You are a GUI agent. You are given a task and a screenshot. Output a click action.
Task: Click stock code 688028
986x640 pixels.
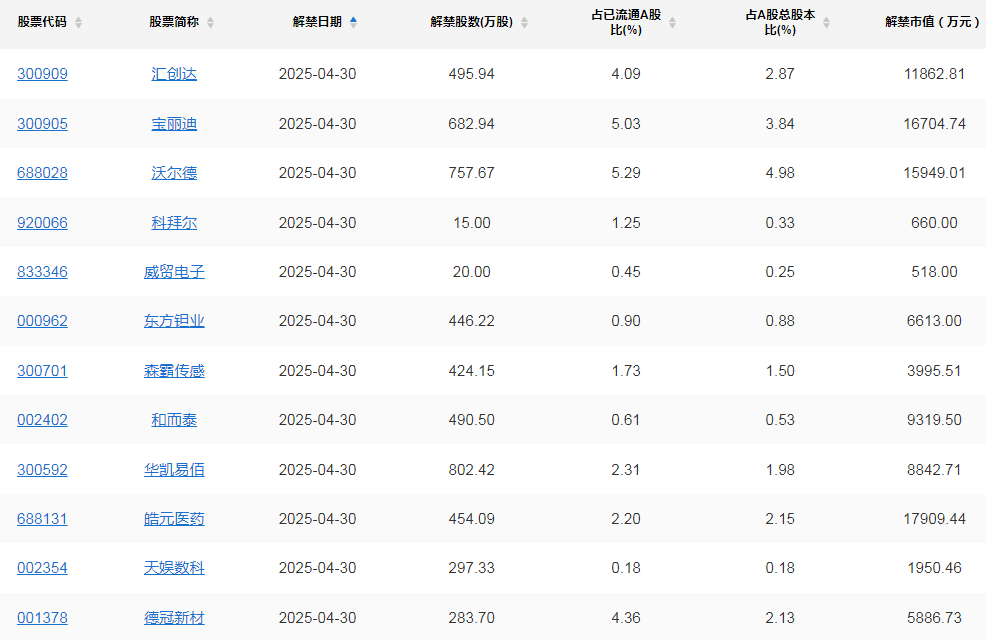(x=42, y=173)
